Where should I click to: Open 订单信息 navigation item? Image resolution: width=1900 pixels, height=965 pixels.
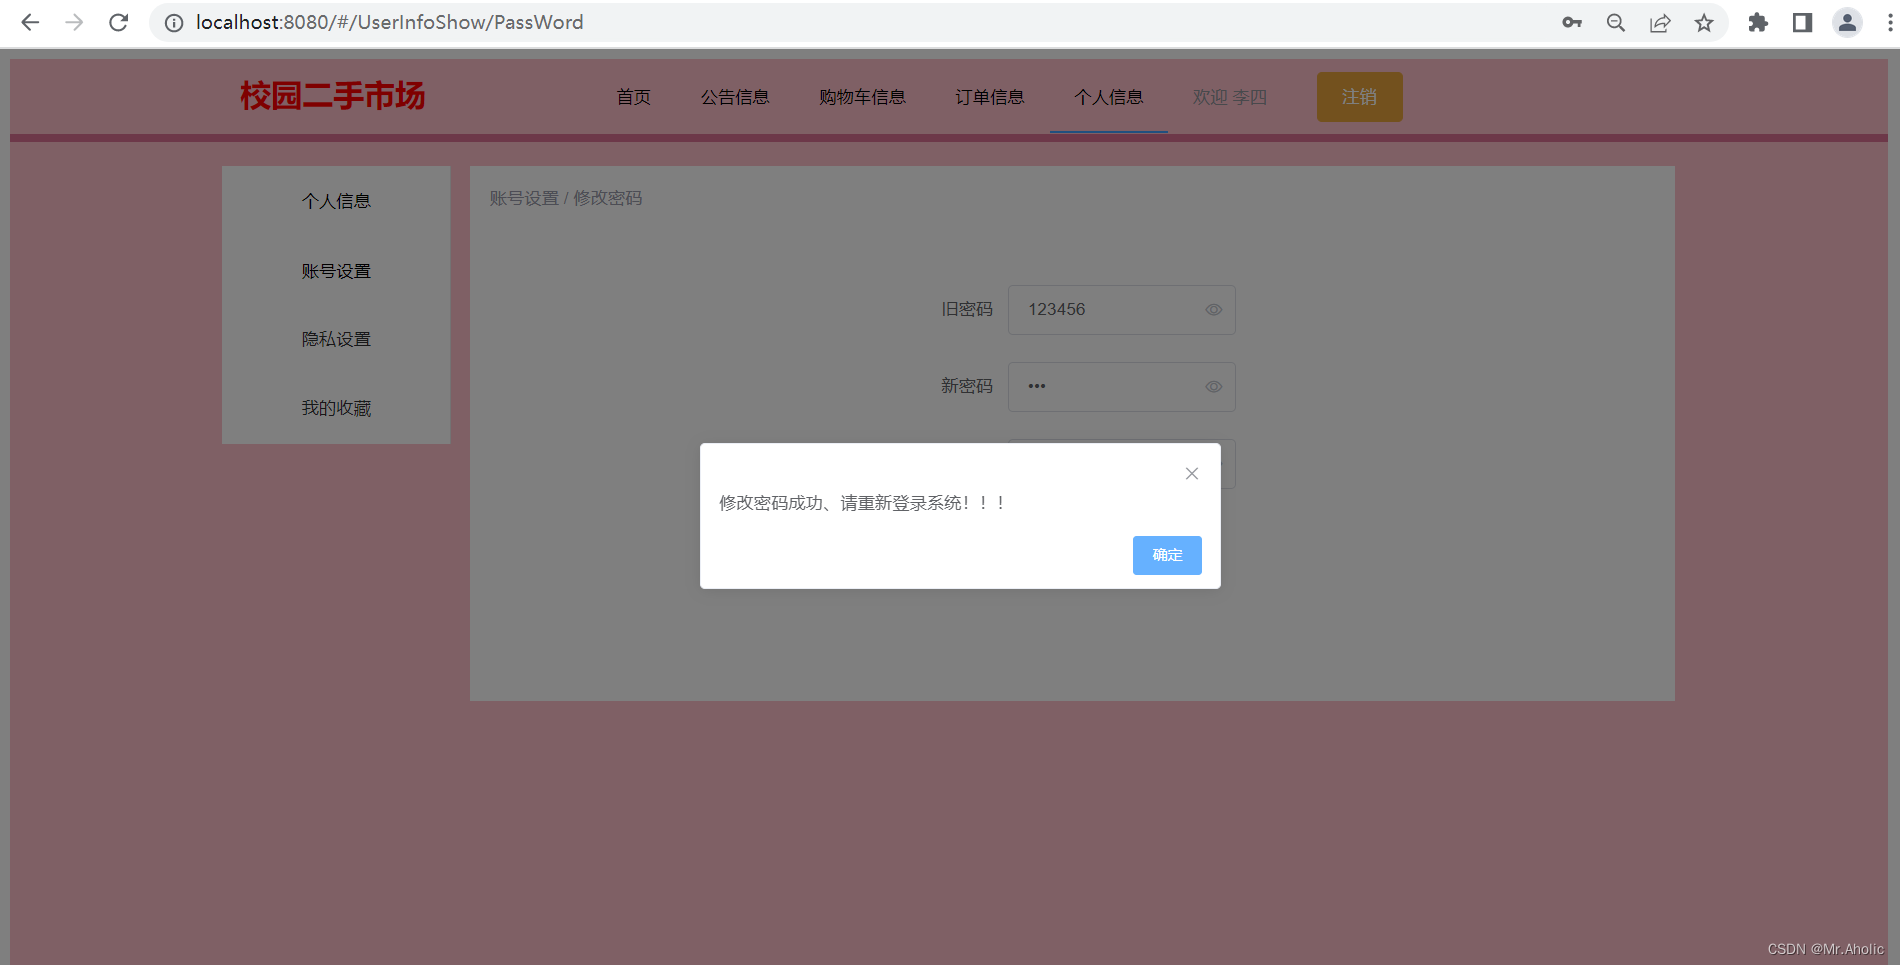(990, 97)
